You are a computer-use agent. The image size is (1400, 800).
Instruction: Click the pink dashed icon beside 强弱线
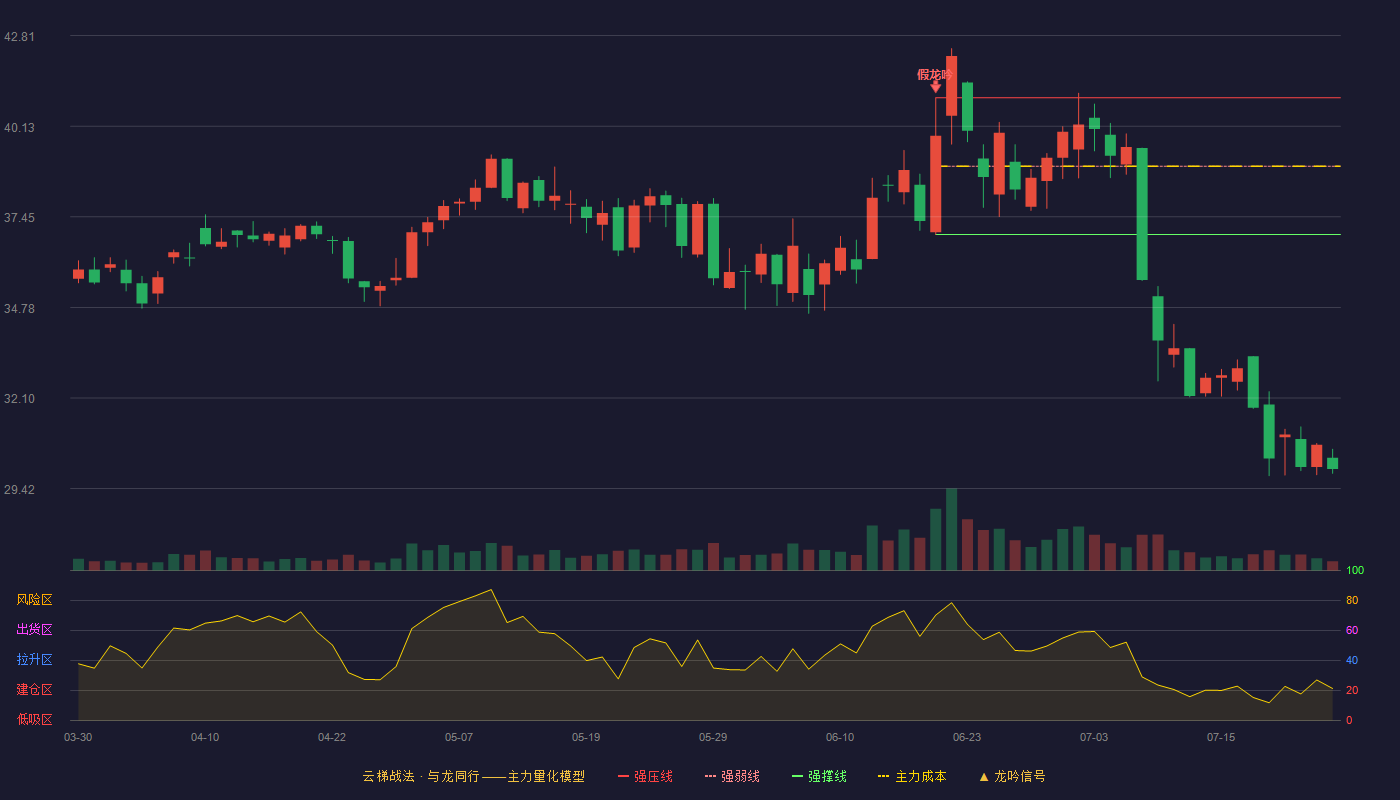(x=710, y=776)
